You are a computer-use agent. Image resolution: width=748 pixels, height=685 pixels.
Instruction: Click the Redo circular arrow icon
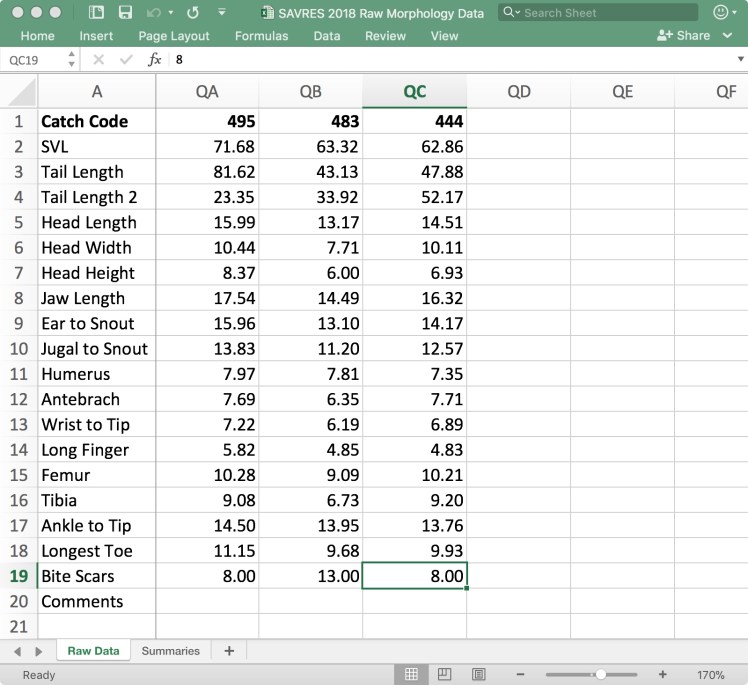tap(193, 13)
